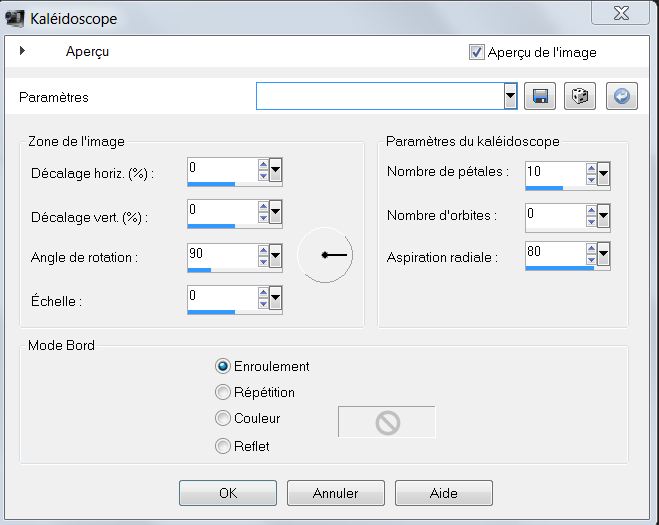Click the rotation angle dial control
Viewport: 659px width, 525px height.
(325, 255)
